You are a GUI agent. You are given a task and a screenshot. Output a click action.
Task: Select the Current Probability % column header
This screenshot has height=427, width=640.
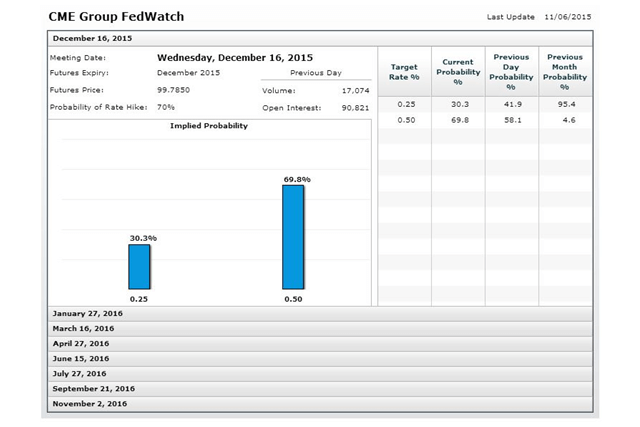click(x=458, y=72)
